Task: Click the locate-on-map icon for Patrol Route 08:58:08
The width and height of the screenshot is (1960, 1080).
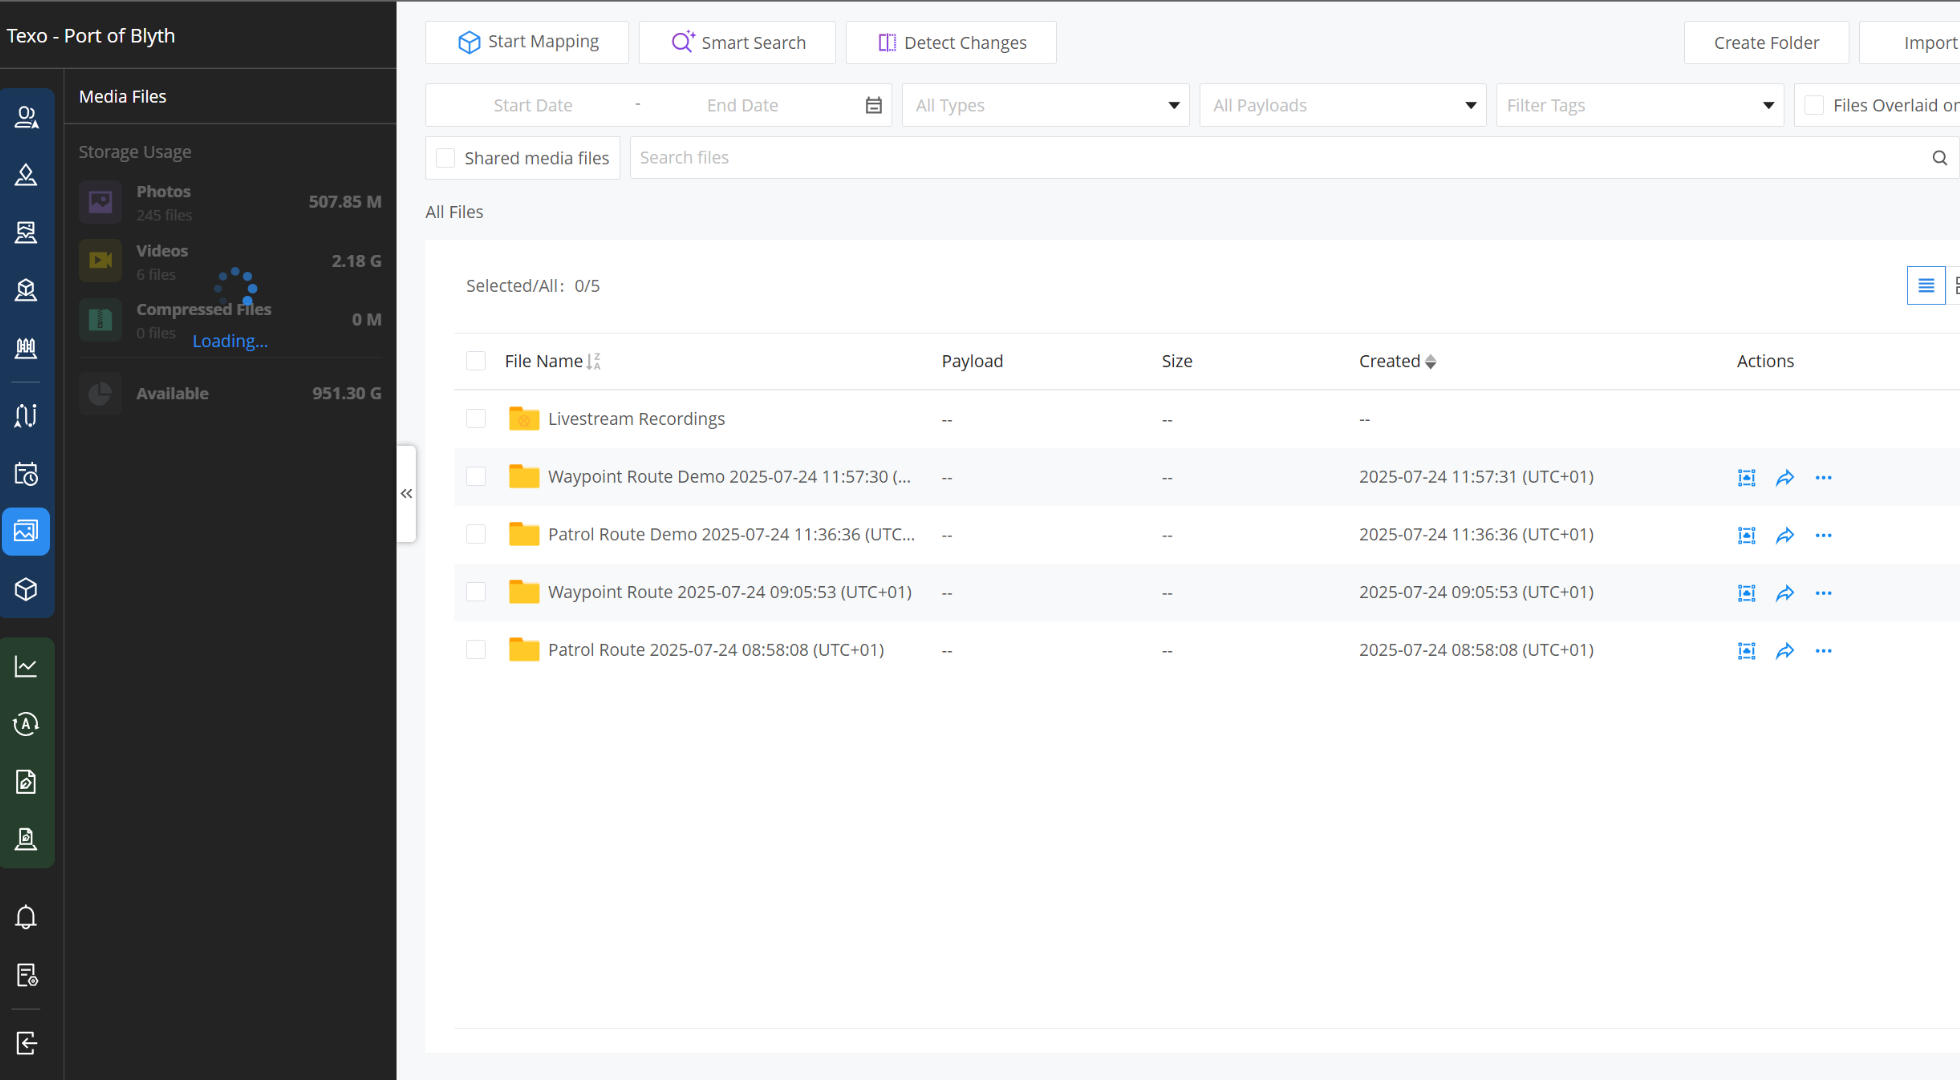Action: (1746, 651)
